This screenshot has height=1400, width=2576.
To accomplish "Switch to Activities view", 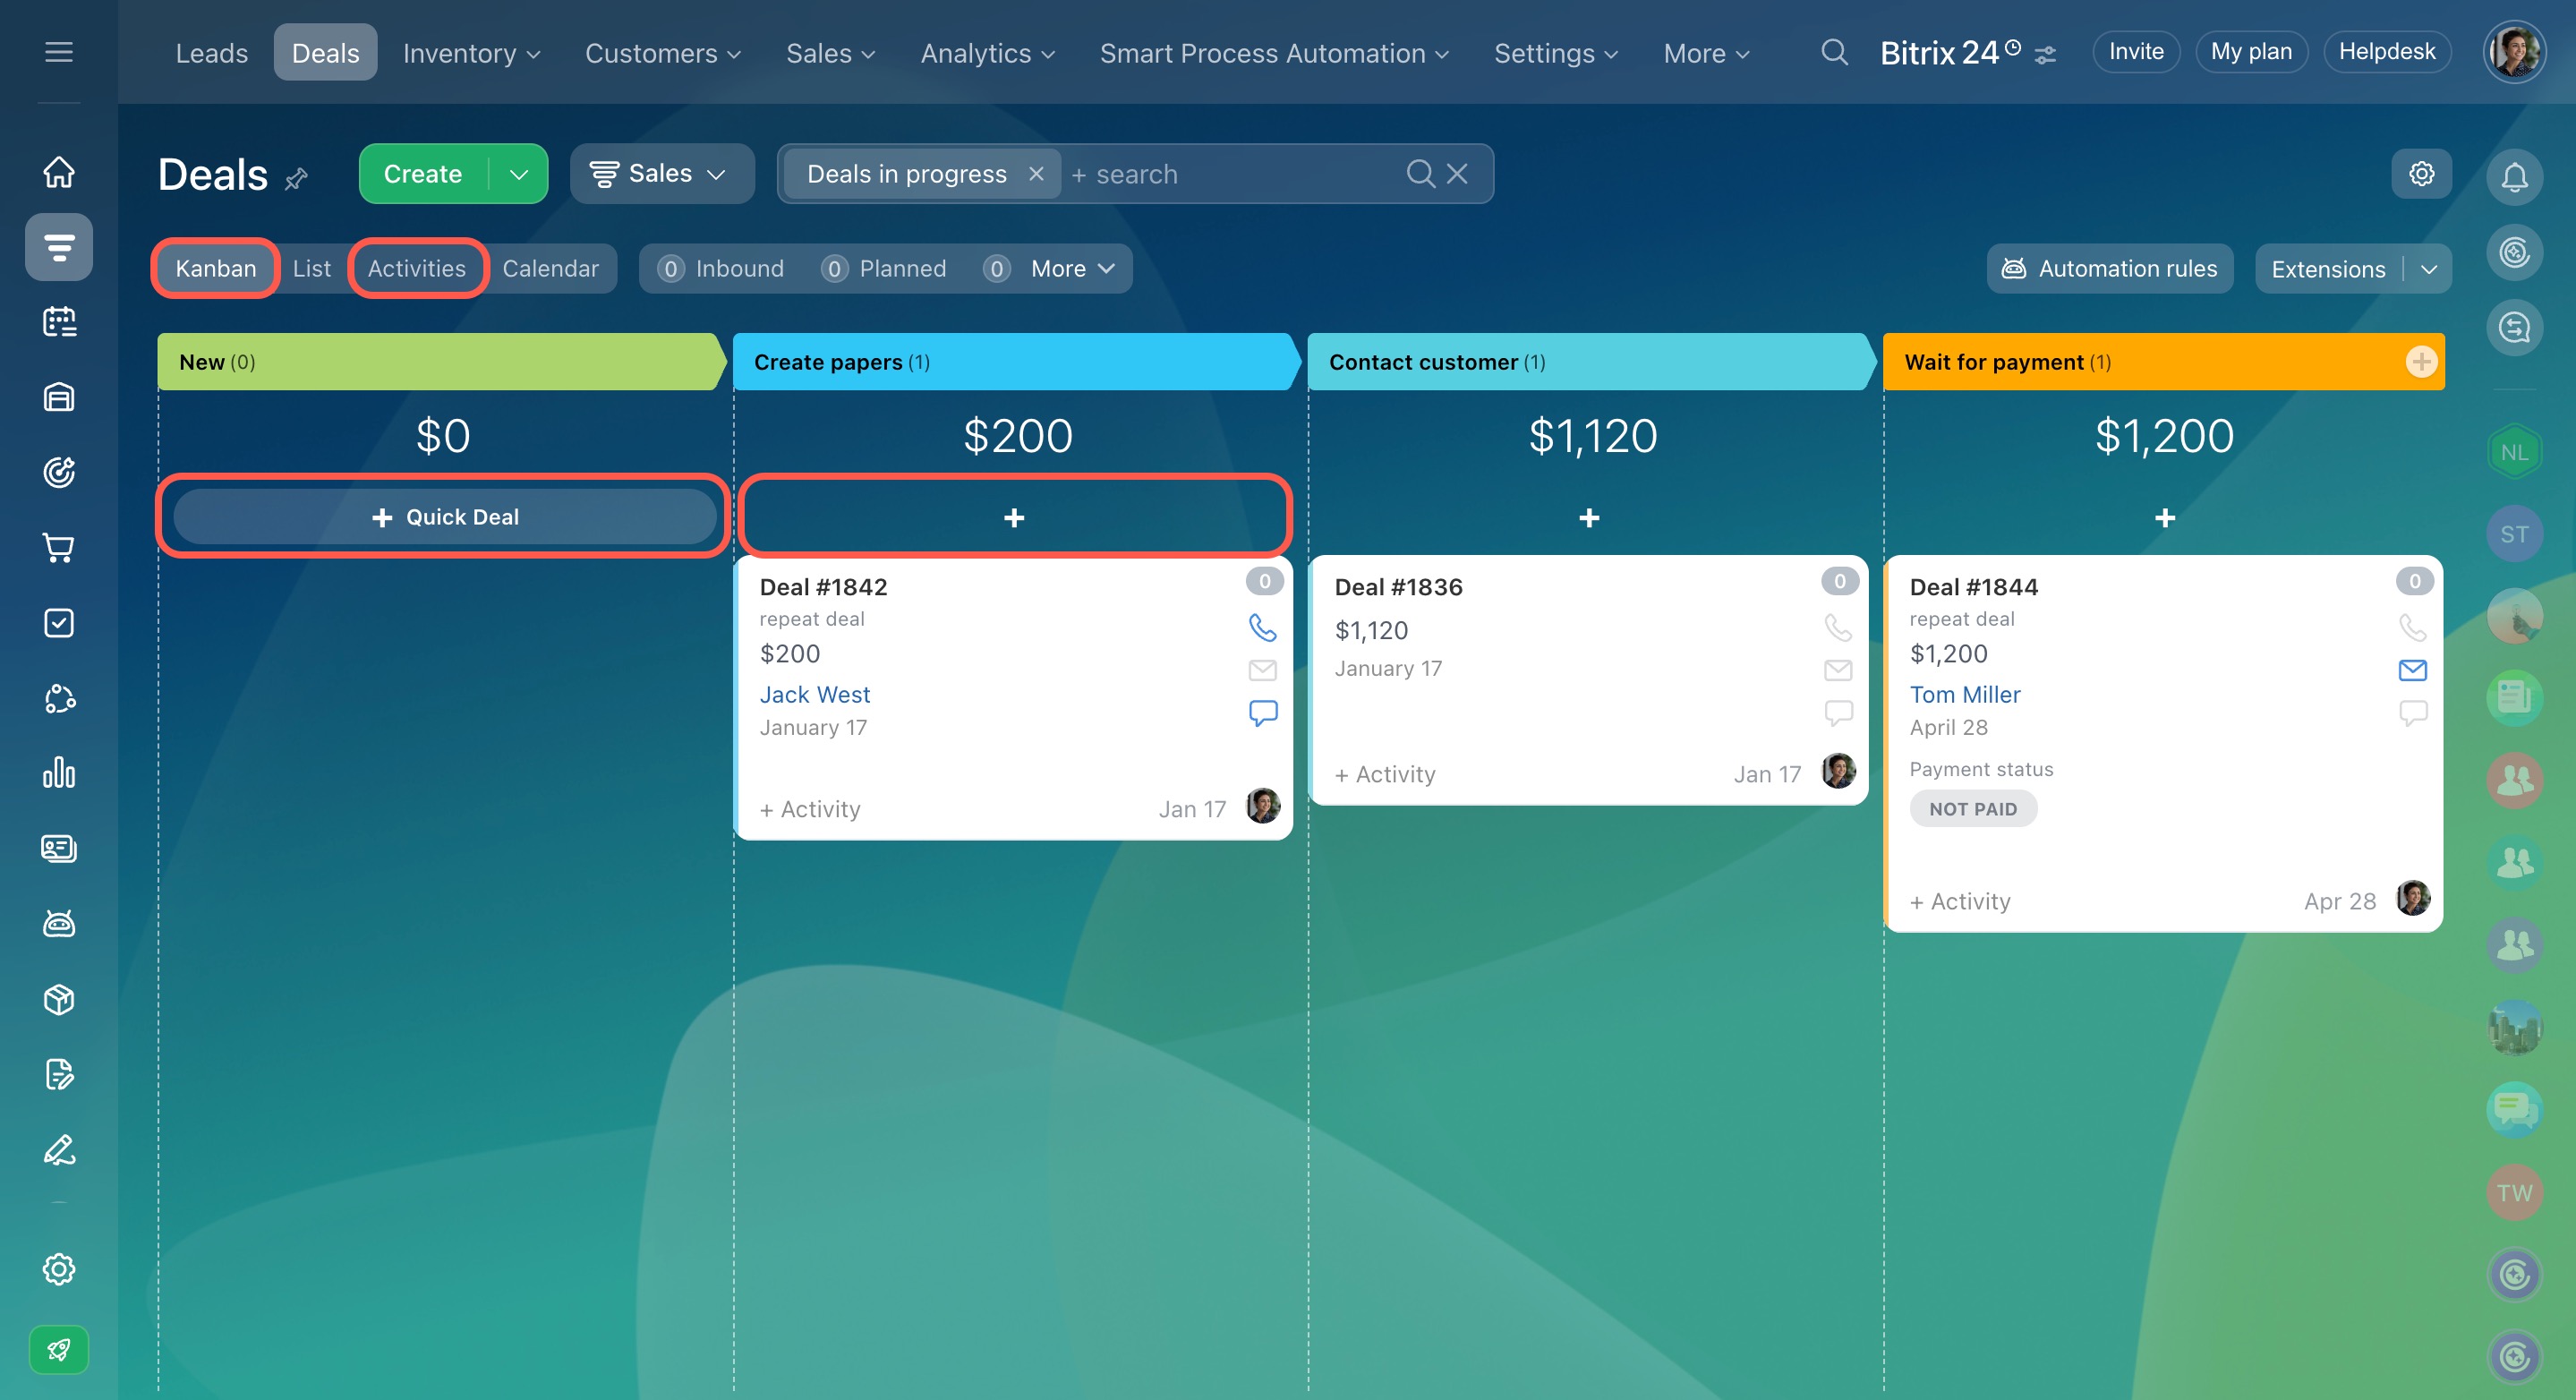I will coord(416,269).
